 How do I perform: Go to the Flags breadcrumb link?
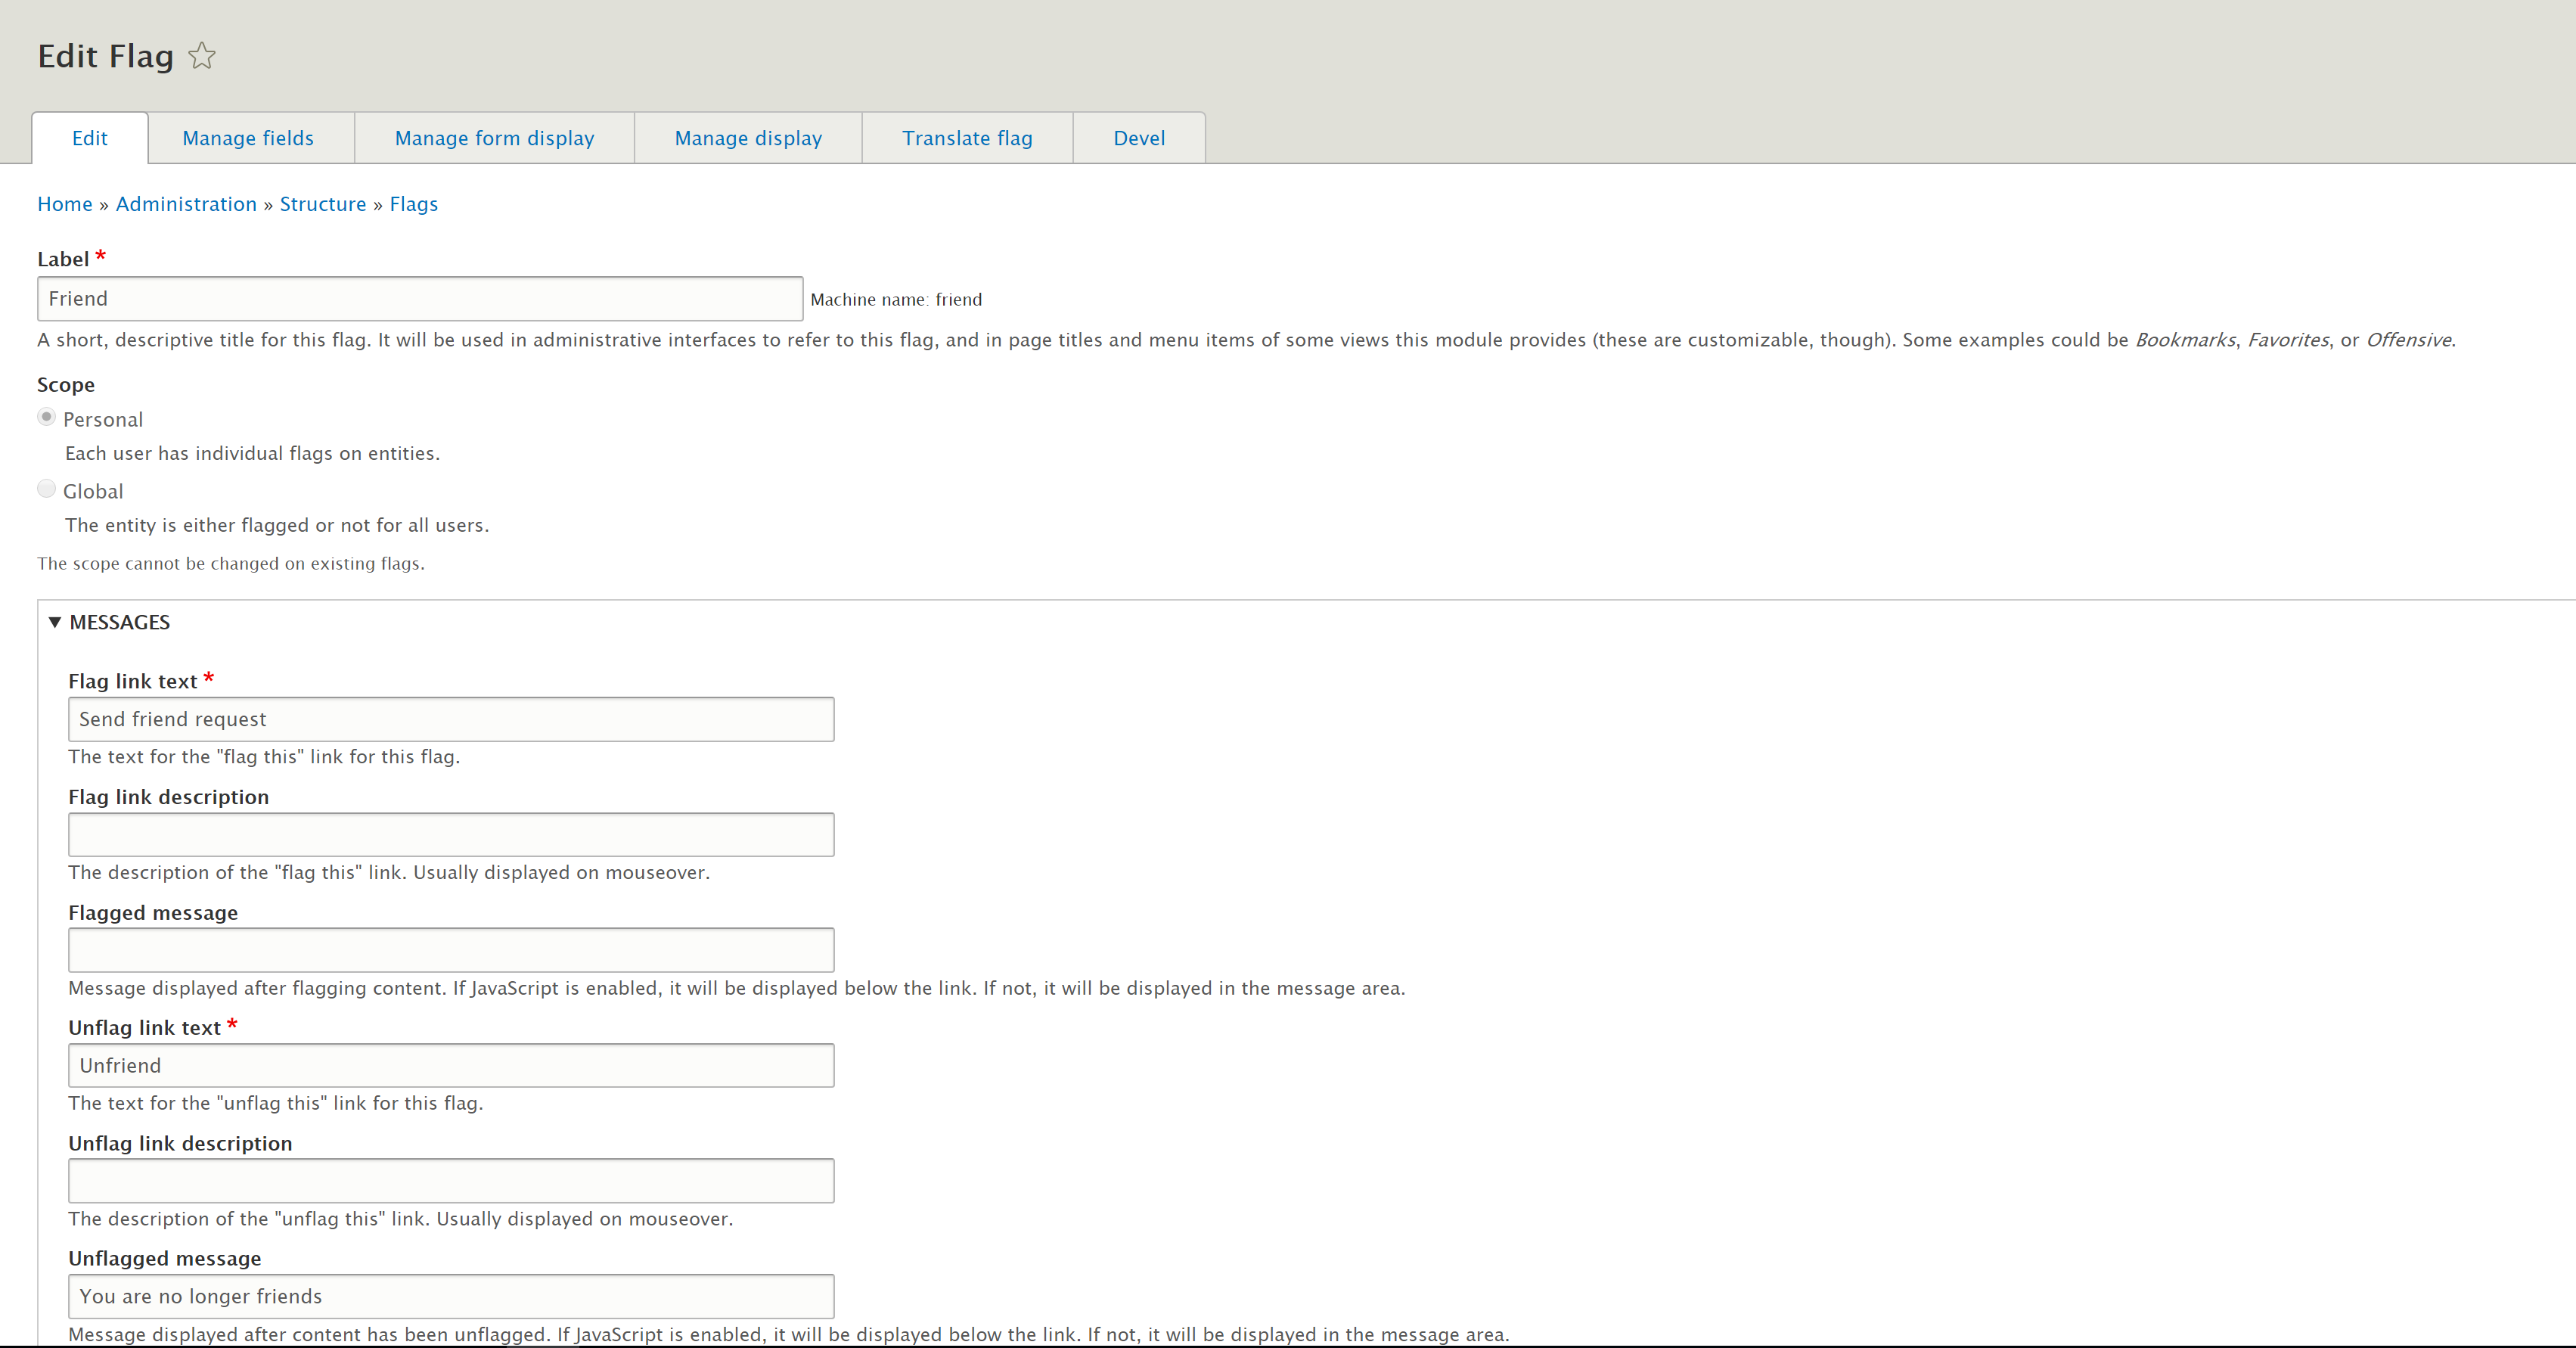pyautogui.click(x=414, y=204)
